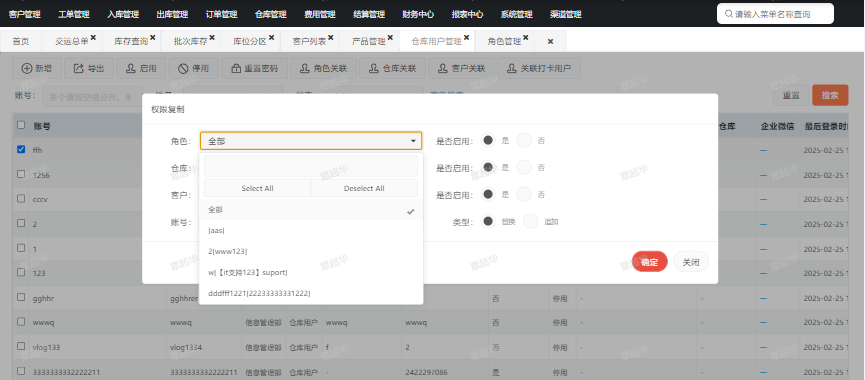Check the checkbox for row gghhr

(x=21, y=297)
